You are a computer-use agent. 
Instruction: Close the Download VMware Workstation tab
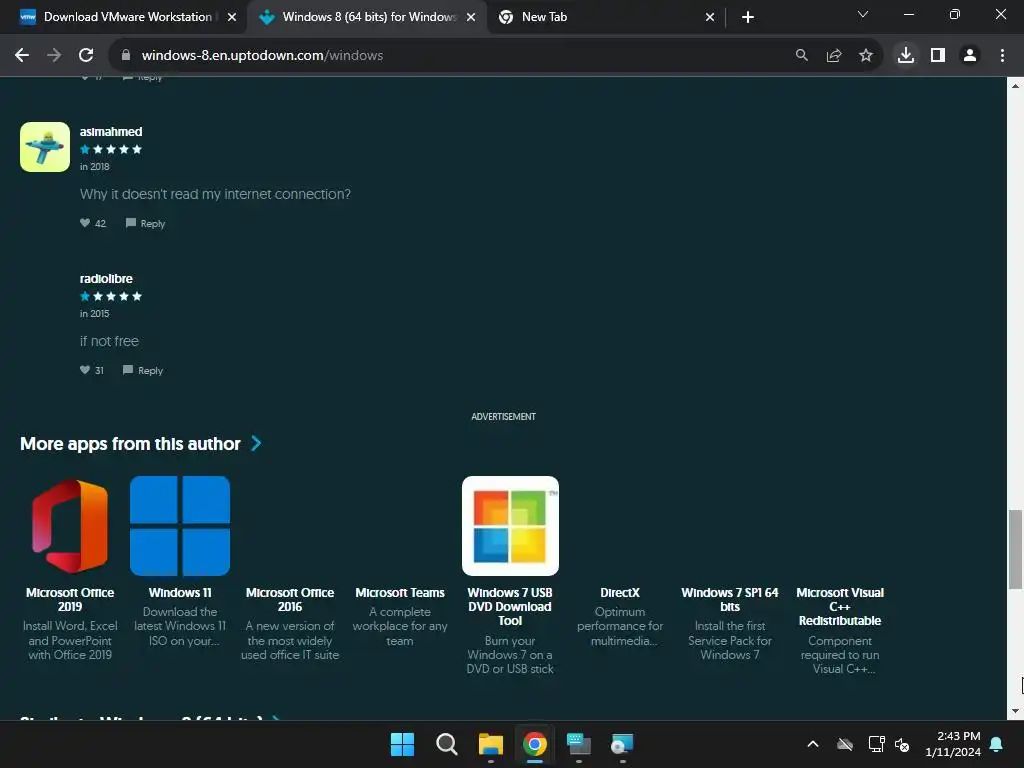[x=232, y=17]
